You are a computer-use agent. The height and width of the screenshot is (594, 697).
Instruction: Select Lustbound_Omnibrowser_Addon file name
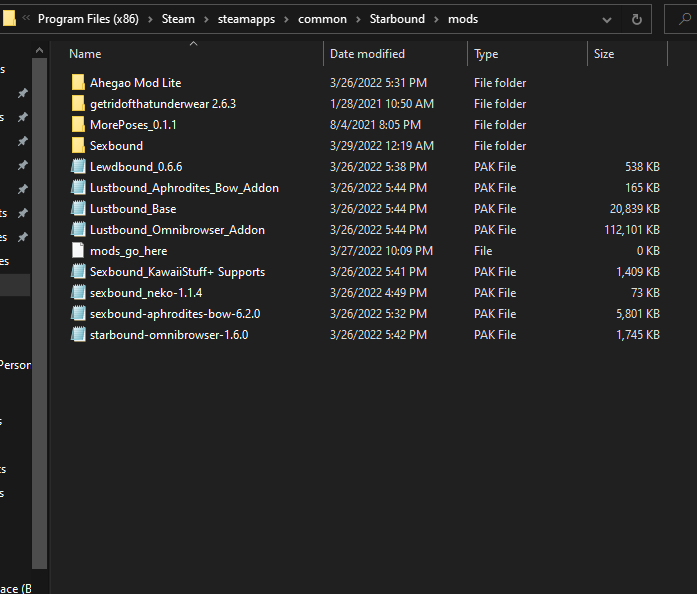(x=177, y=229)
